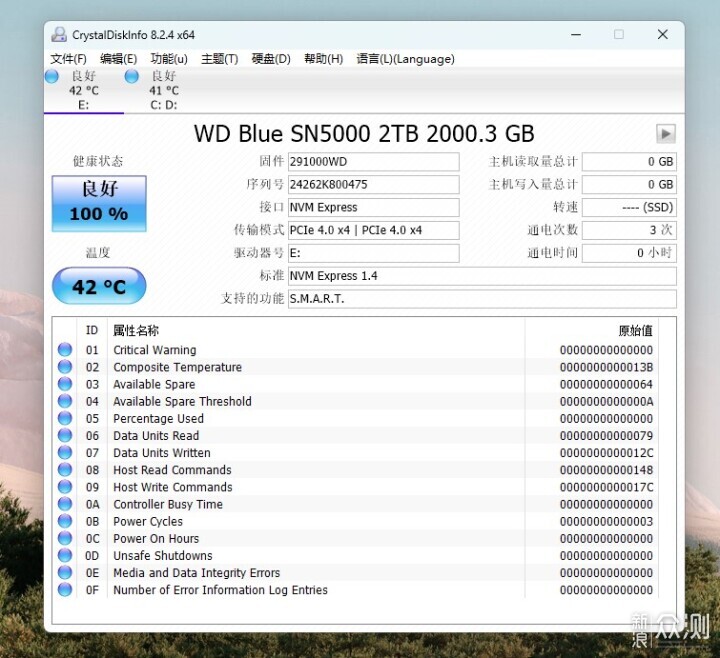This screenshot has height=658, width=720.
Task: Click the 主机读取量总计 value 0 GB
Action: point(629,162)
